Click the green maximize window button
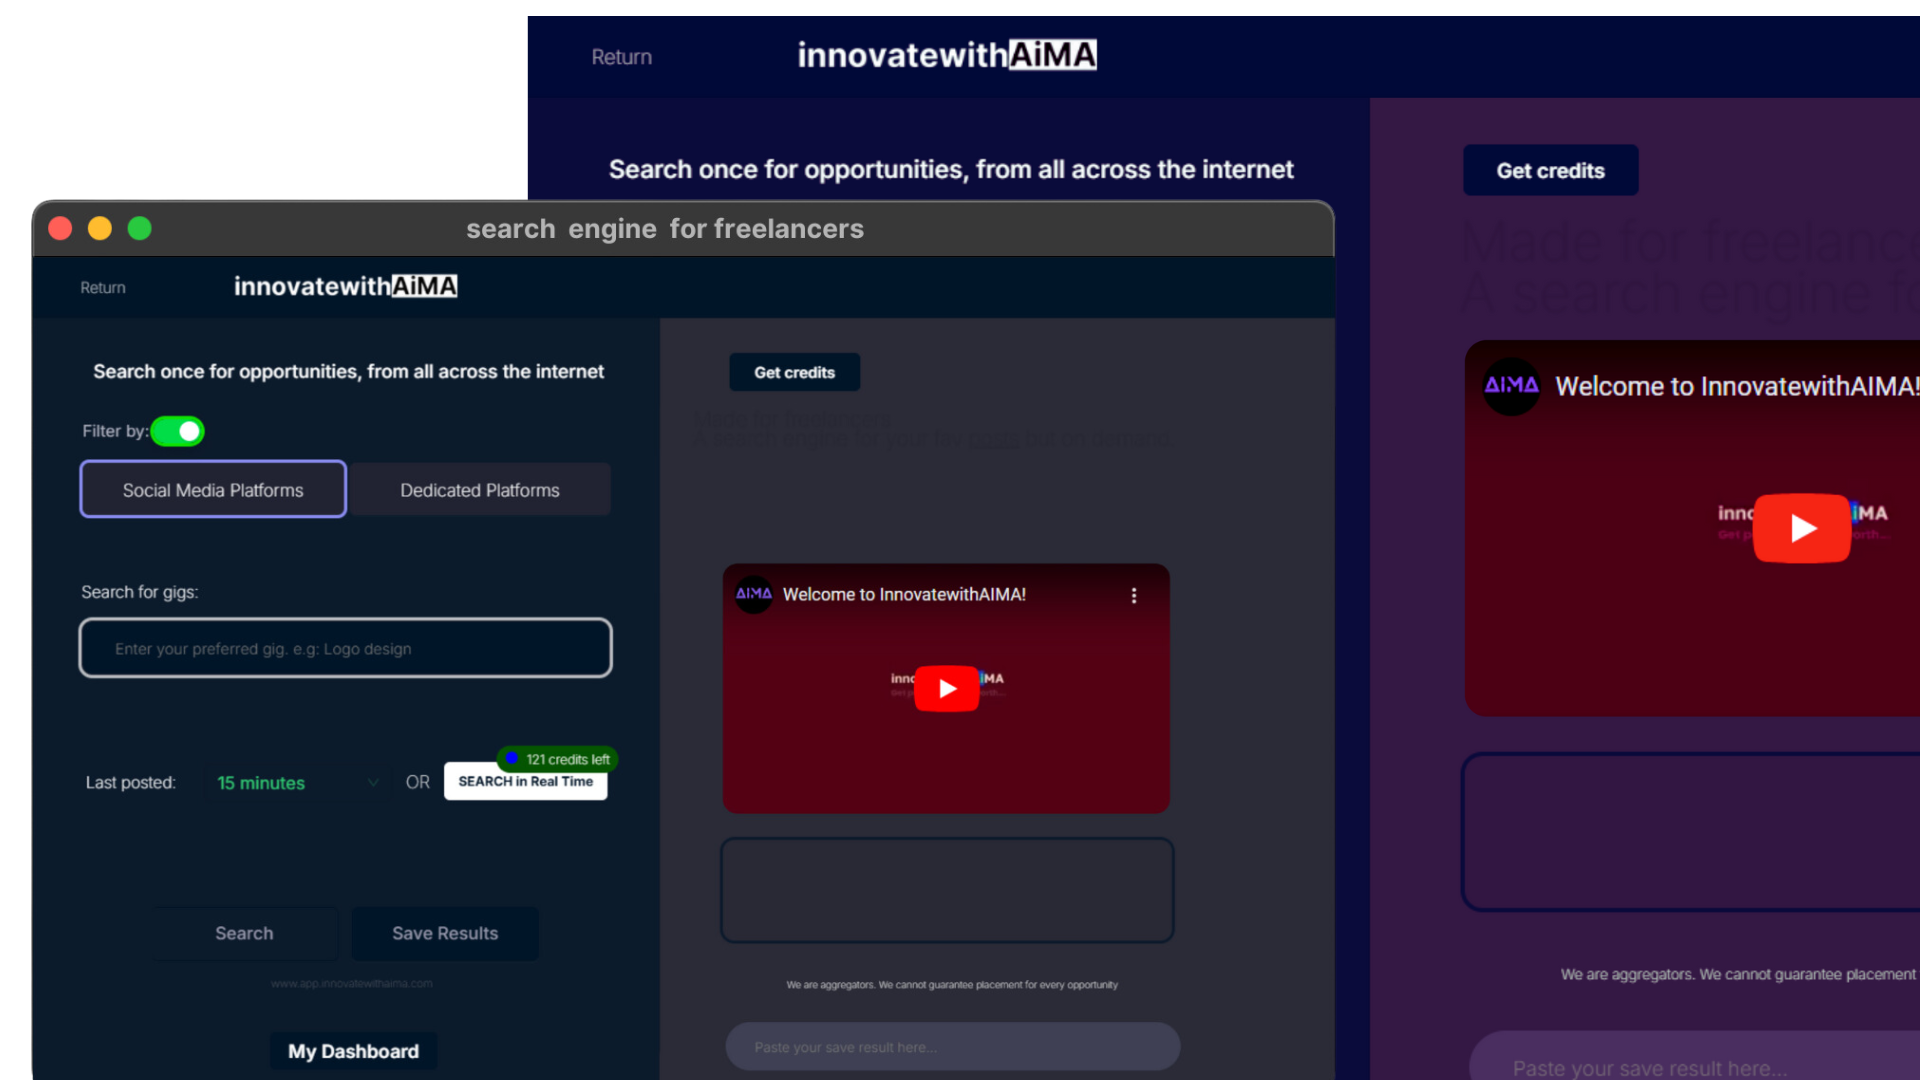1920x1080 pixels. click(140, 229)
